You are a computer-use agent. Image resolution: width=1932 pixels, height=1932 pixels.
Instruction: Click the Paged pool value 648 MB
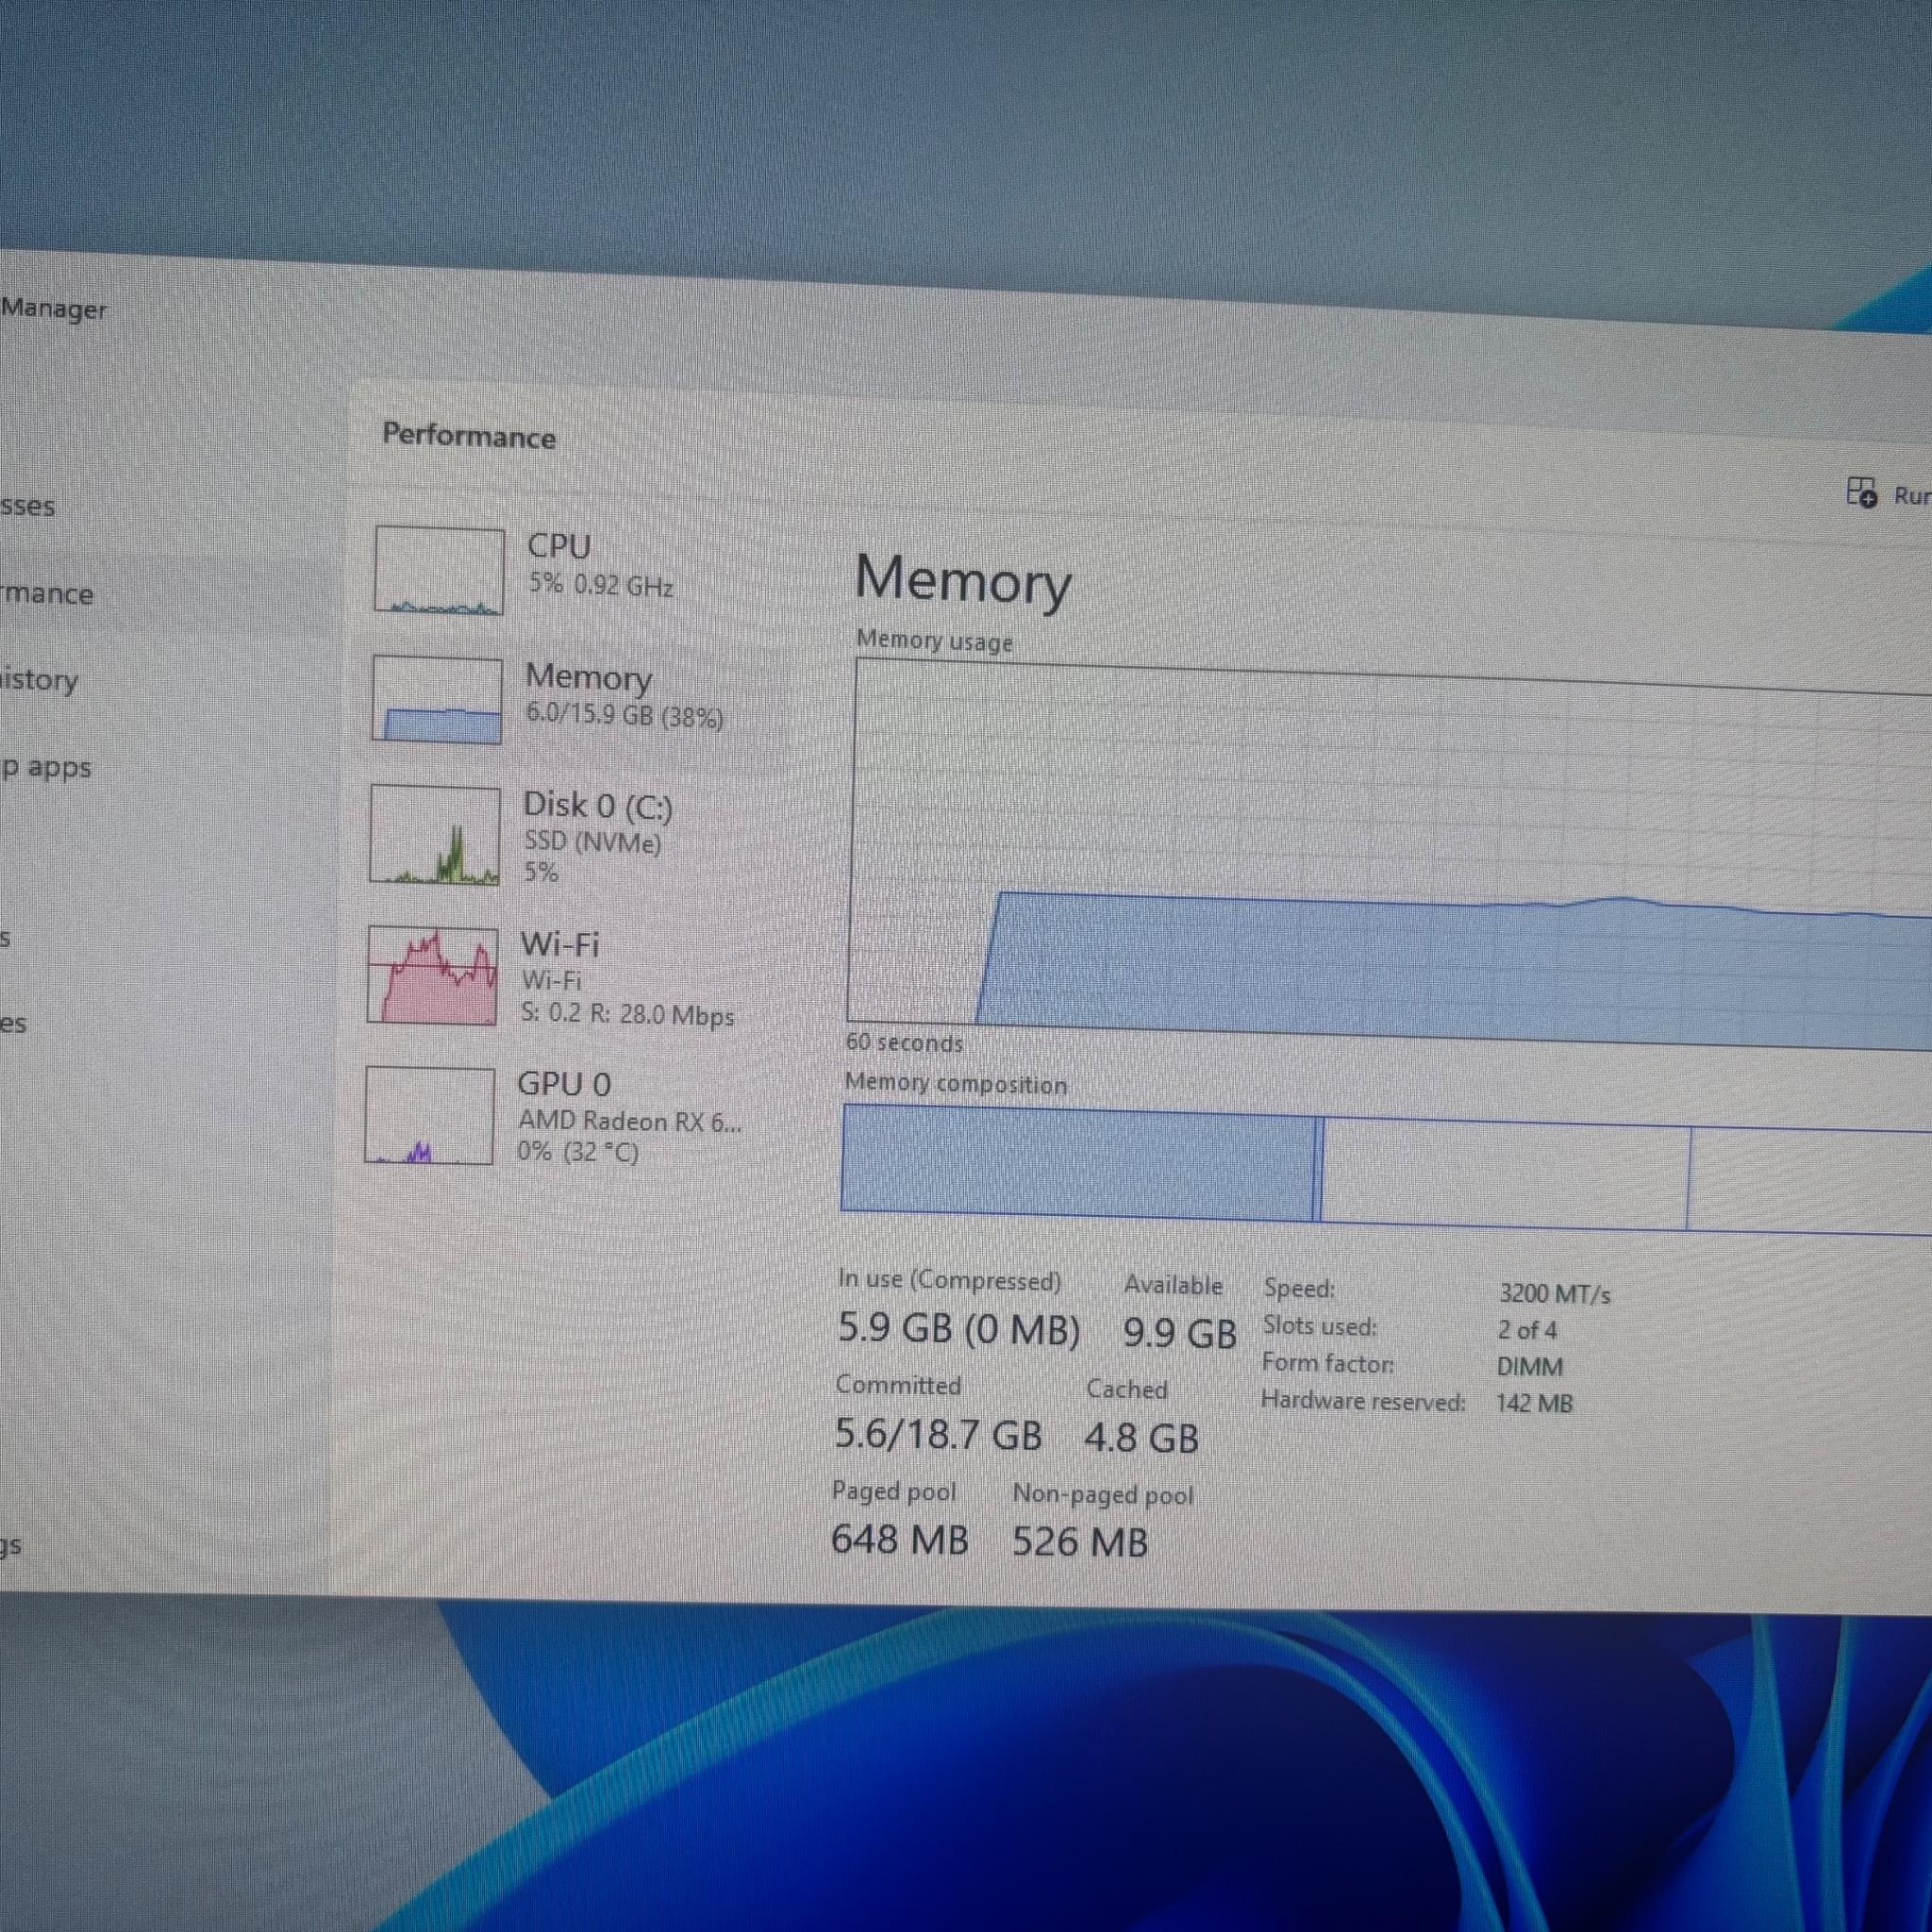[900, 1540]
